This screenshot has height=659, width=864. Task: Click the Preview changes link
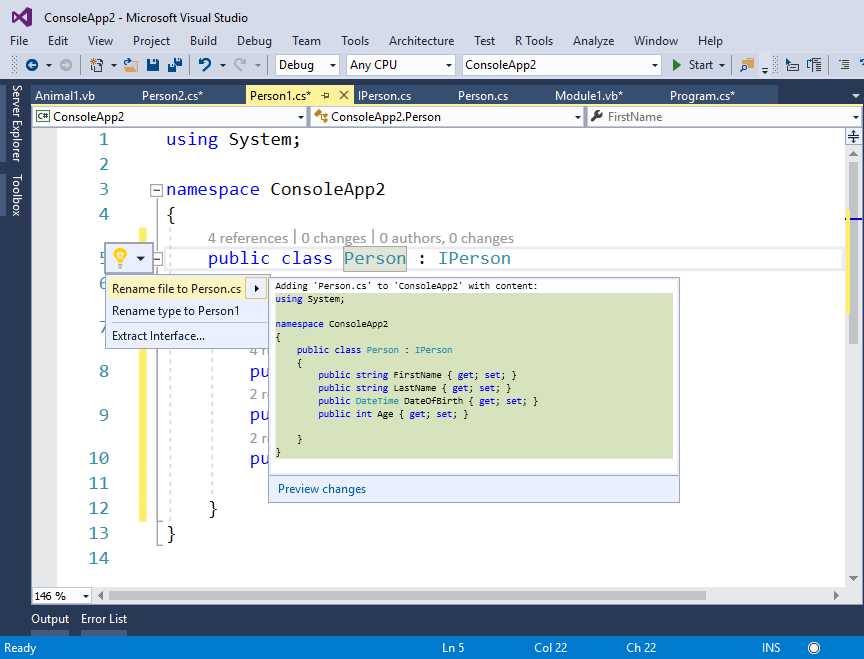coord(322,489)
